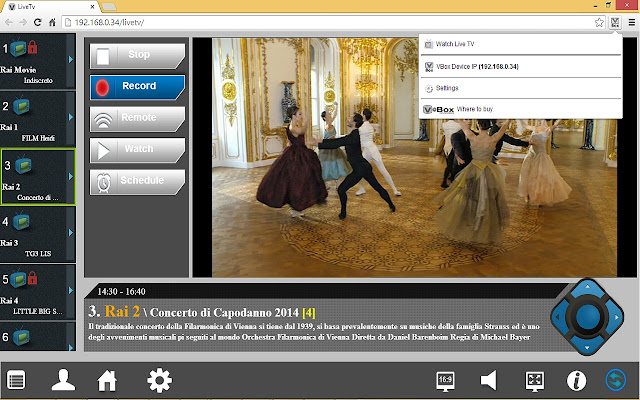
Task: Click the FILM Heidi program text
Action: coord(38,138)
